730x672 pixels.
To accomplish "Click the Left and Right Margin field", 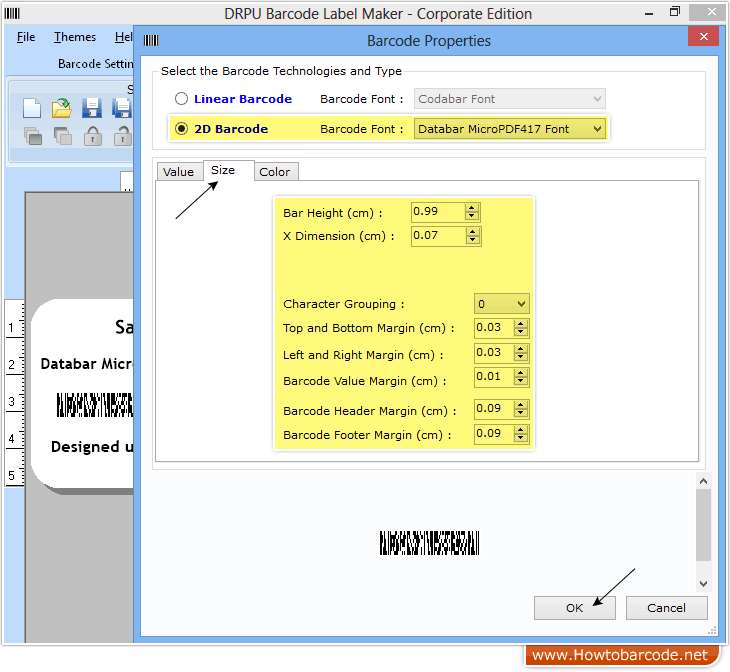I will point(494,353).
